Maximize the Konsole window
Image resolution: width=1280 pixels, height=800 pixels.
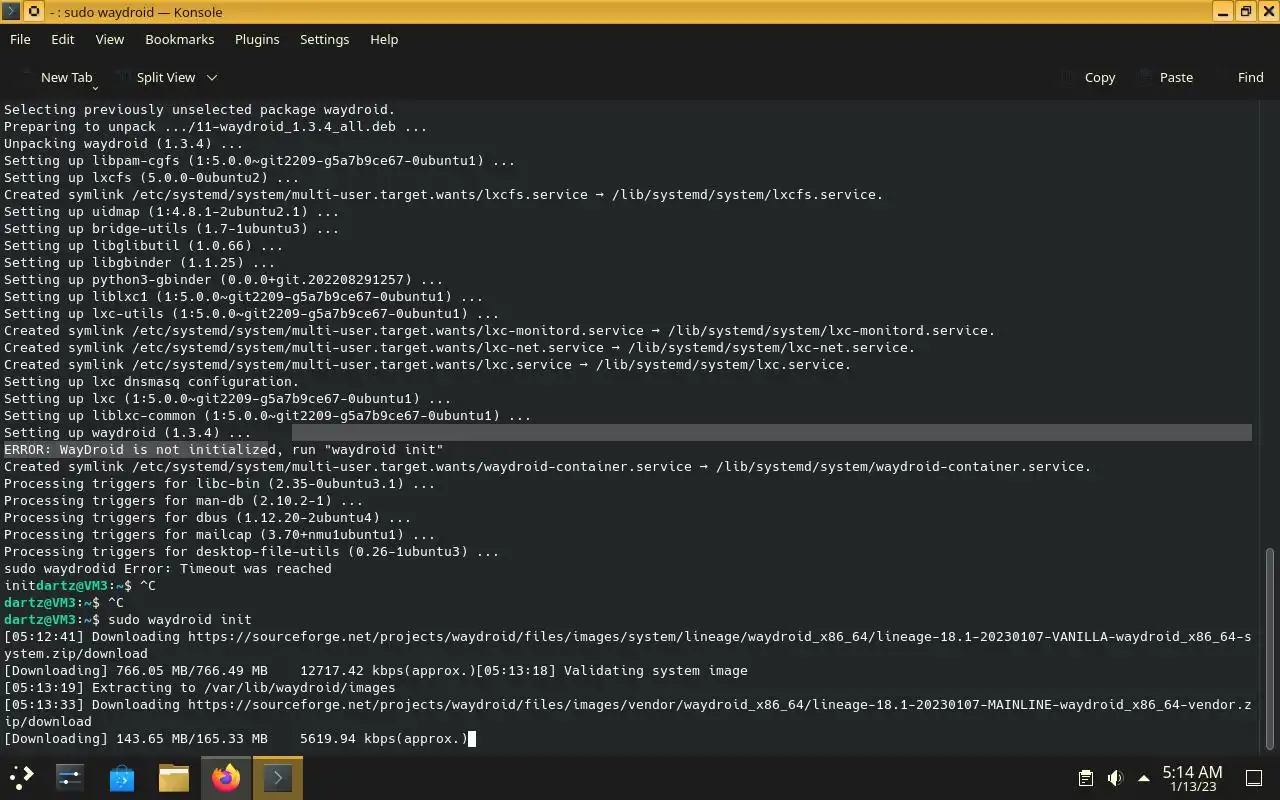(x=1246, y=12)
